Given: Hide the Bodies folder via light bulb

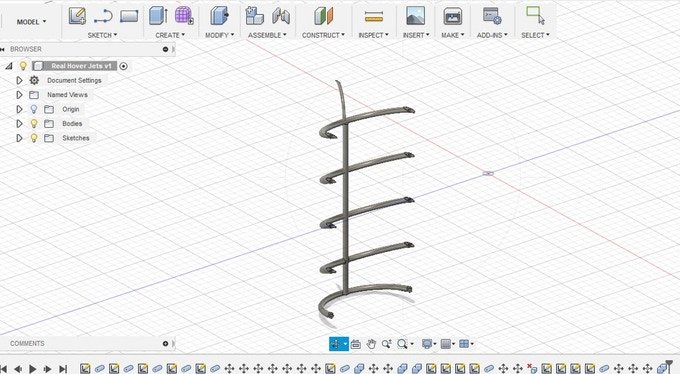Looking at the screenshot, I should coord(34,124).
